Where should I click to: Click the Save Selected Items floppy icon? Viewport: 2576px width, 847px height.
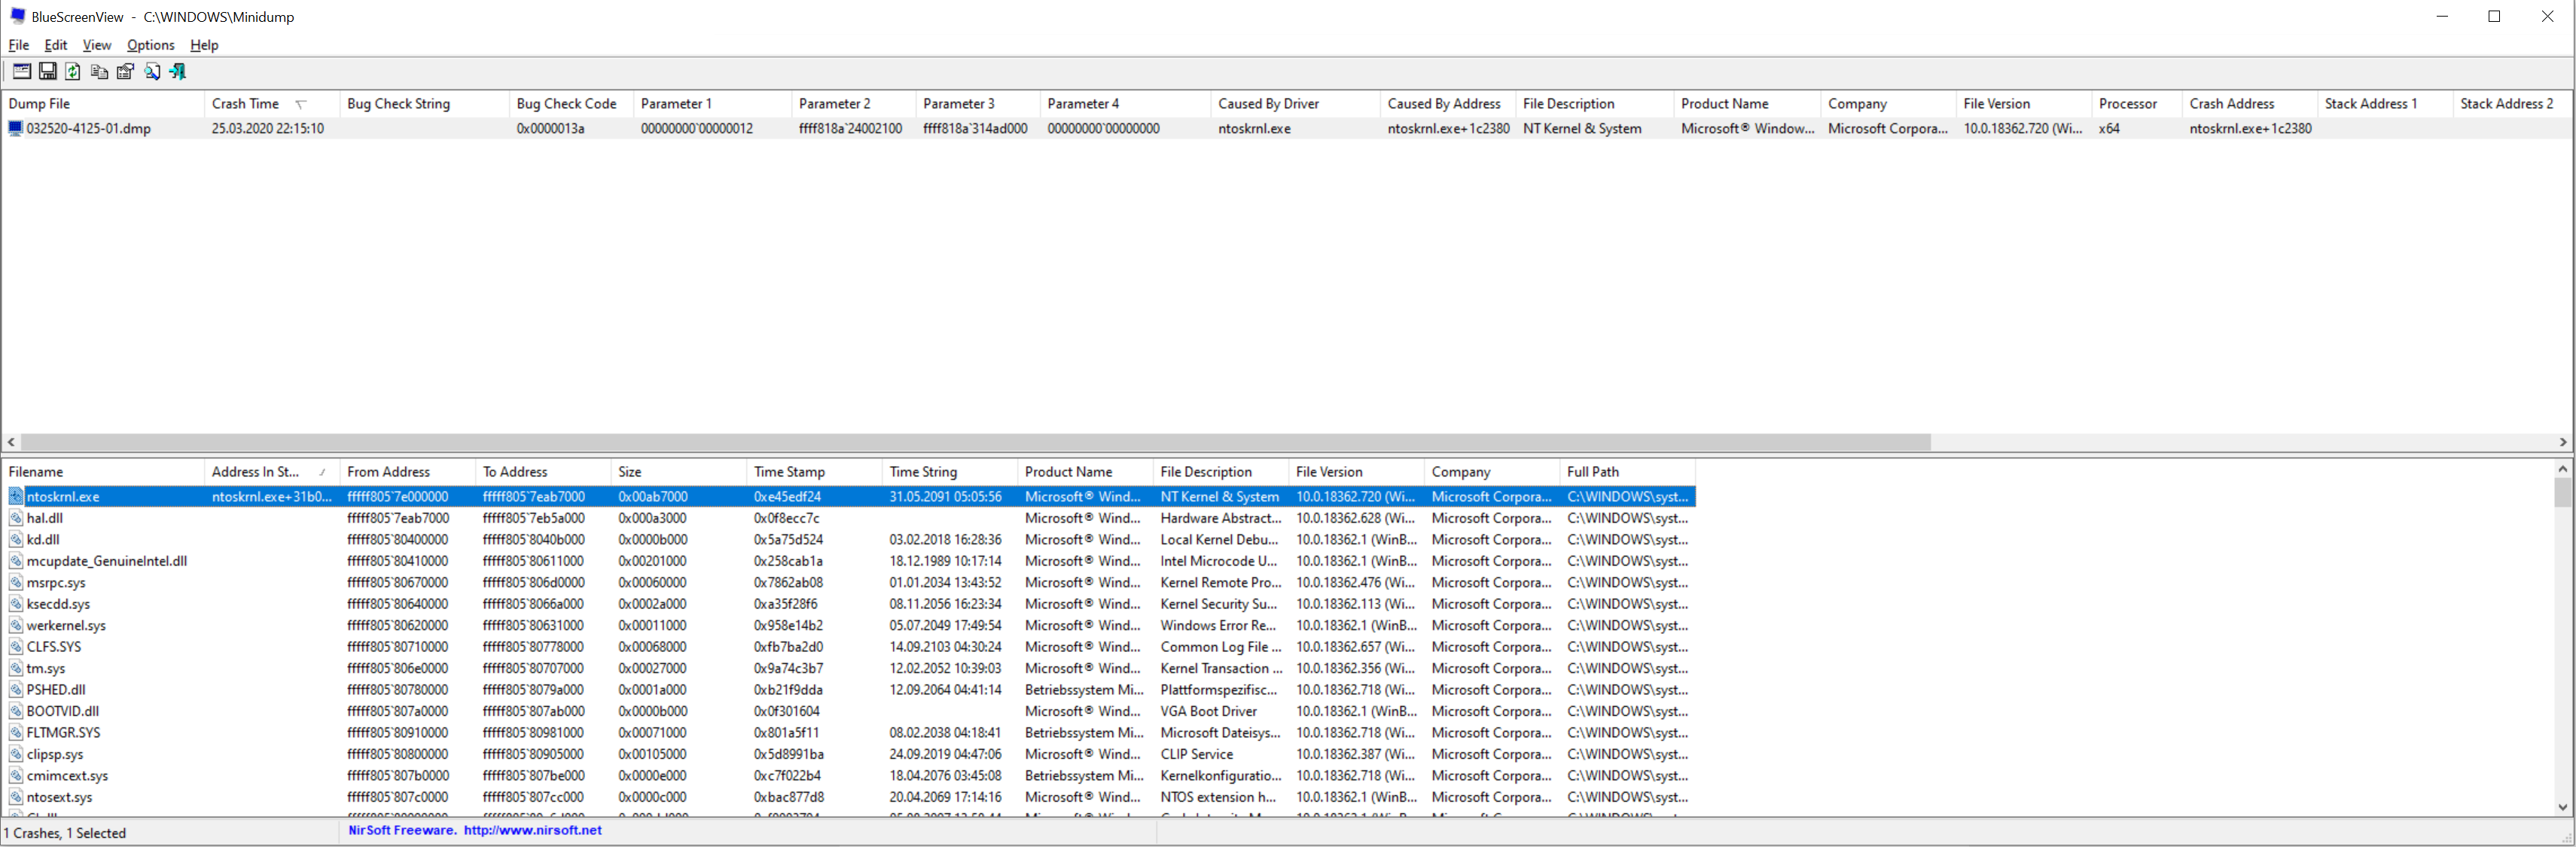click(47, 71)
